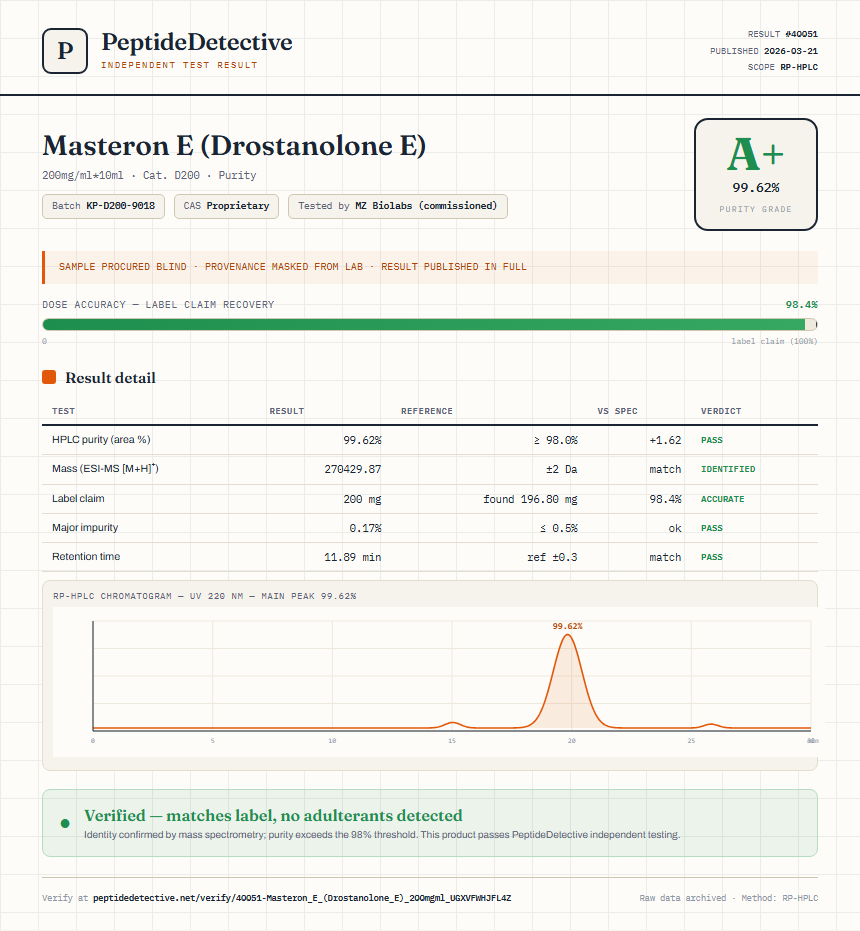Click the PUBLISHED 2026-03-21 date
Viewport: 860px width, 931px height.
[764, 51]
